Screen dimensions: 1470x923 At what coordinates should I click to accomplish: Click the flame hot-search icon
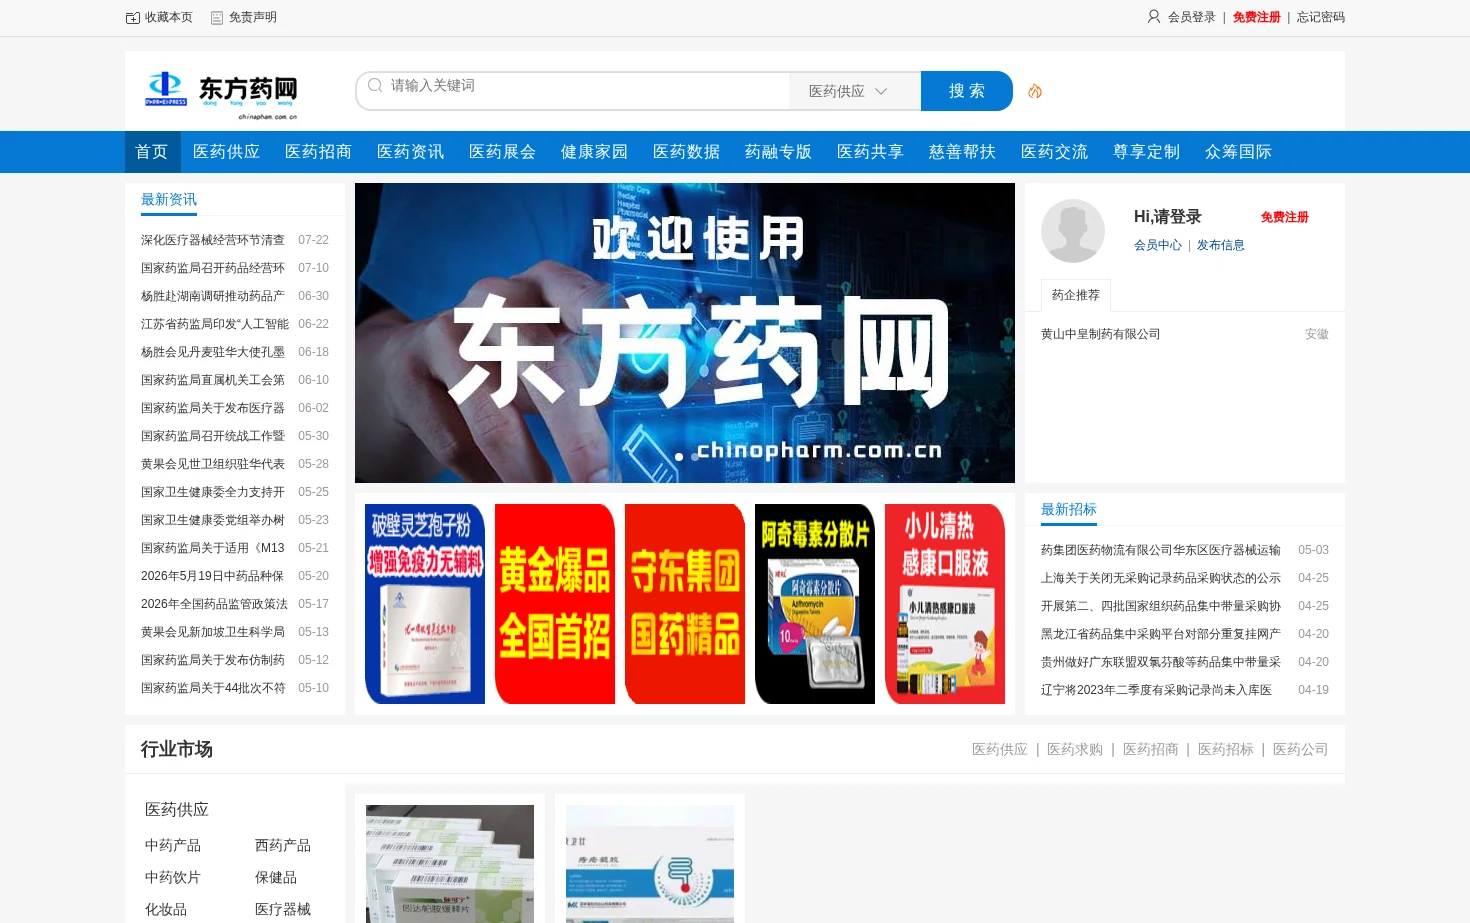tap(1035, 91)
